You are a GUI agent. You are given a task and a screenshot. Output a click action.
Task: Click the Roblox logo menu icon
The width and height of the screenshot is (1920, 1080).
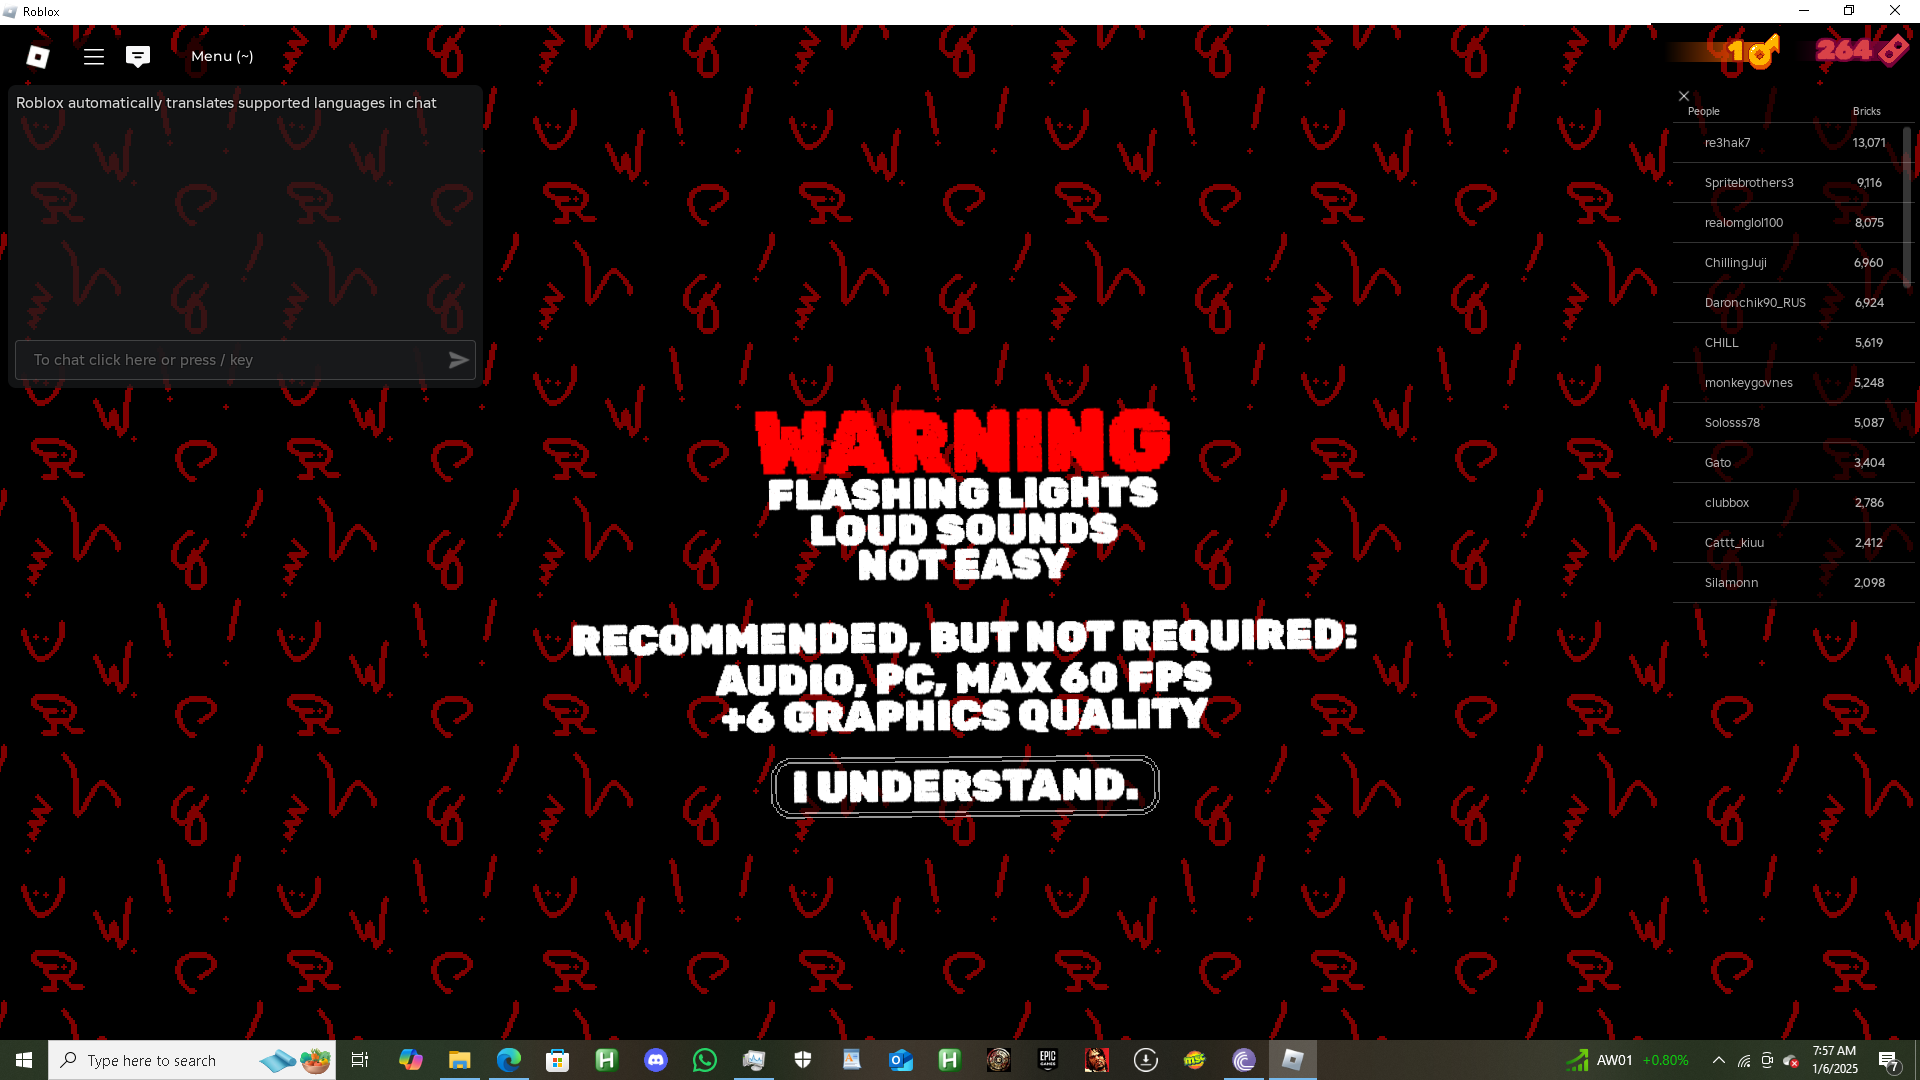(x=38, y=57)
